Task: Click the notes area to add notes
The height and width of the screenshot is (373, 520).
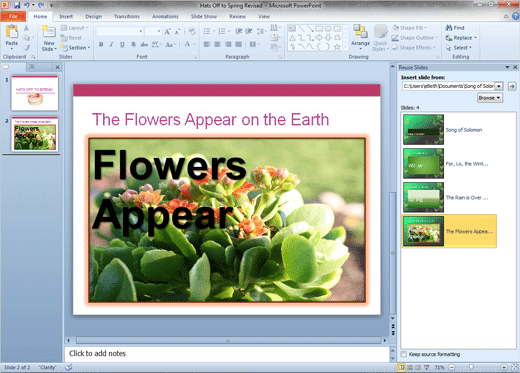Action: (227, 354)
